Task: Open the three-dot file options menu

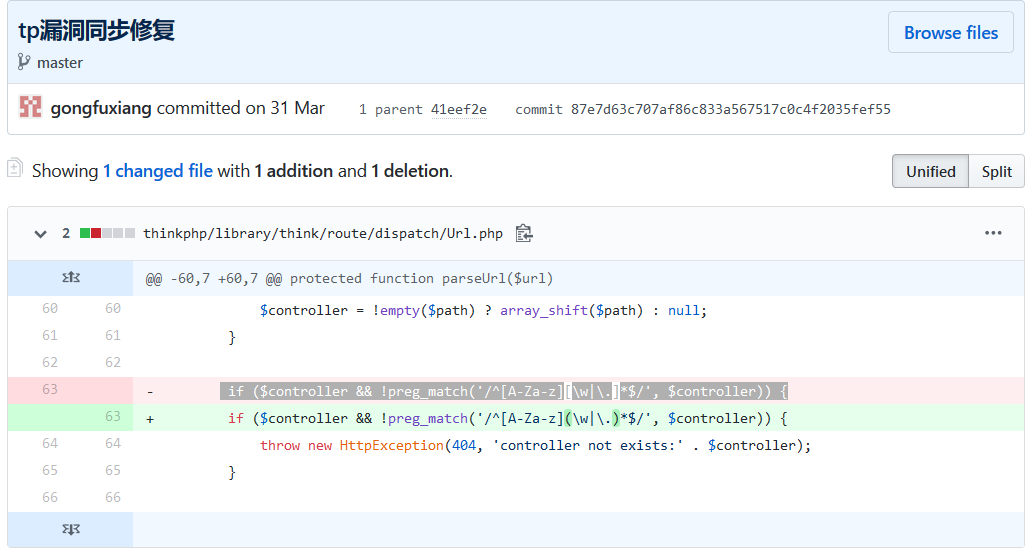Action: click(x=992, y=233)
